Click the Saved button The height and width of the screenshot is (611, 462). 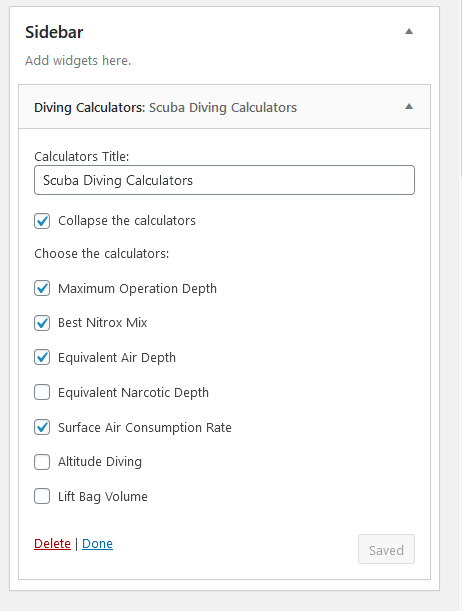[x=386, y=549]
